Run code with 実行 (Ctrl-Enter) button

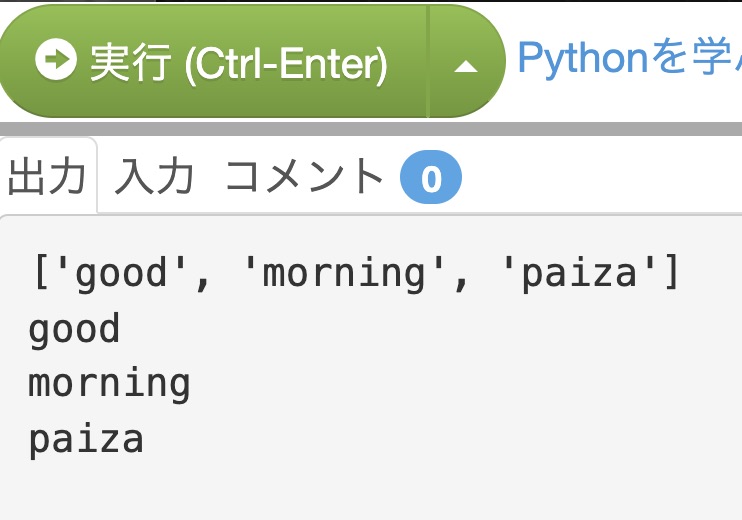(x=214, y=62)
